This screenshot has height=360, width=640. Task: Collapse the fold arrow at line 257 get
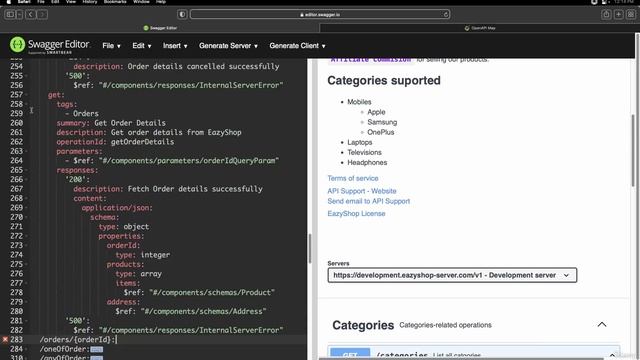click(x=26, y=95)
